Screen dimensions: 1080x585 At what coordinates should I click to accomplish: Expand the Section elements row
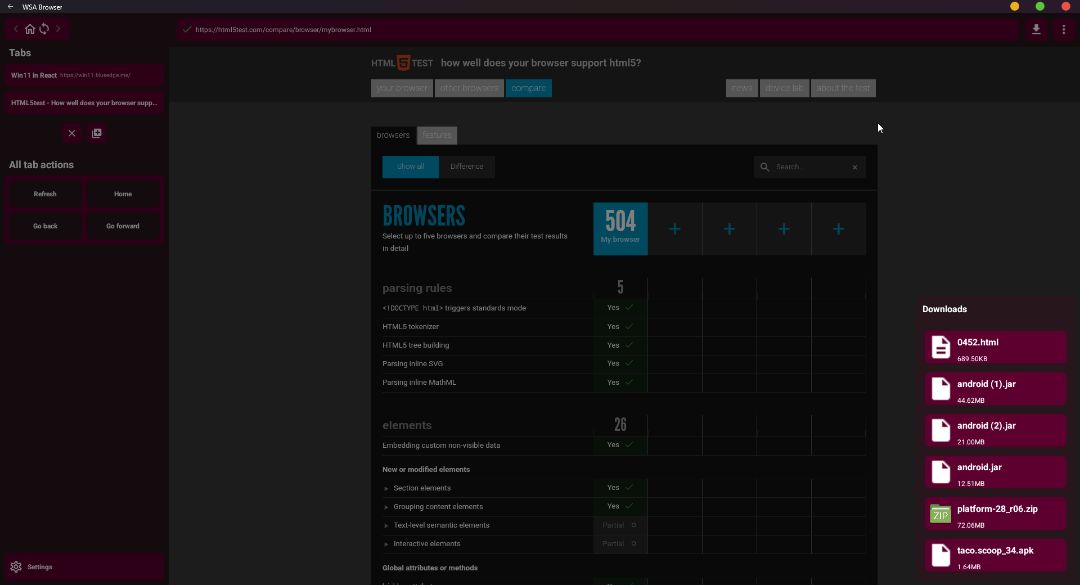(x=386, y=489)
